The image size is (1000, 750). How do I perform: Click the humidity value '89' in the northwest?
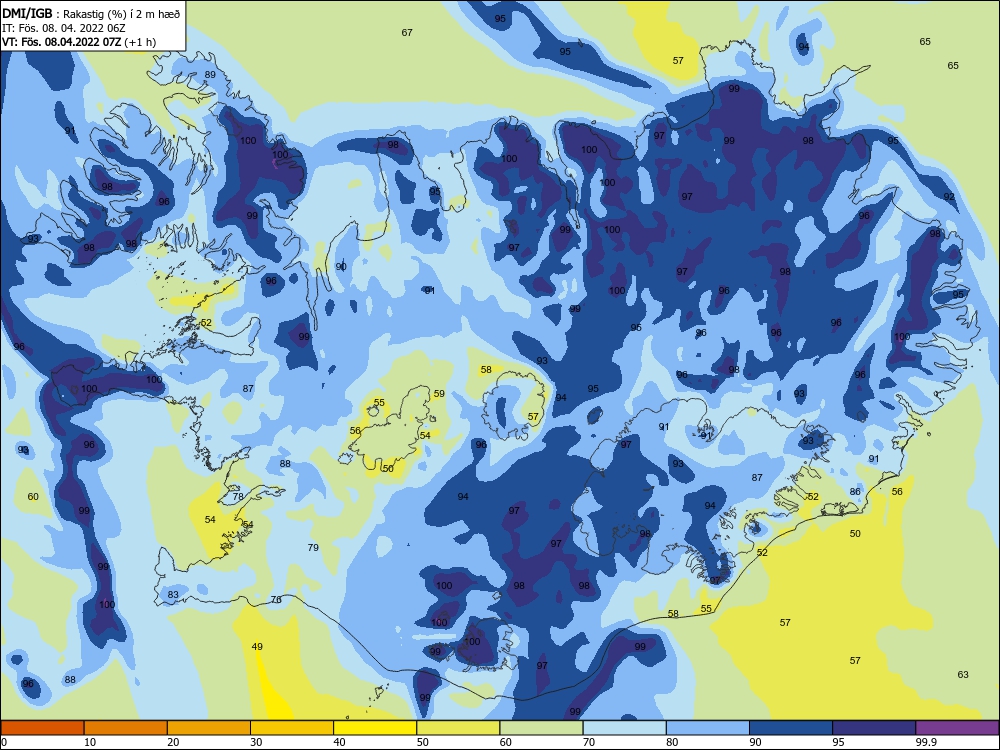pos(210,75)
